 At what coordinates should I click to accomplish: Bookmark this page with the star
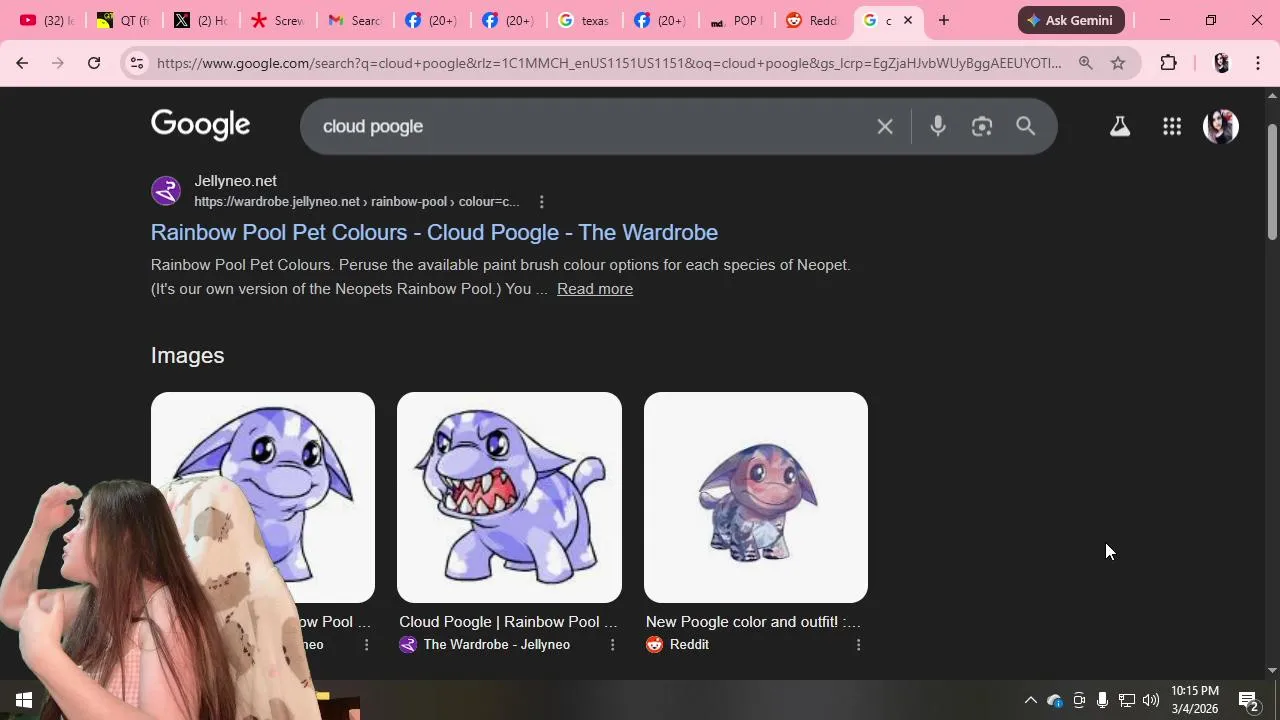[x=1118, y=63]
